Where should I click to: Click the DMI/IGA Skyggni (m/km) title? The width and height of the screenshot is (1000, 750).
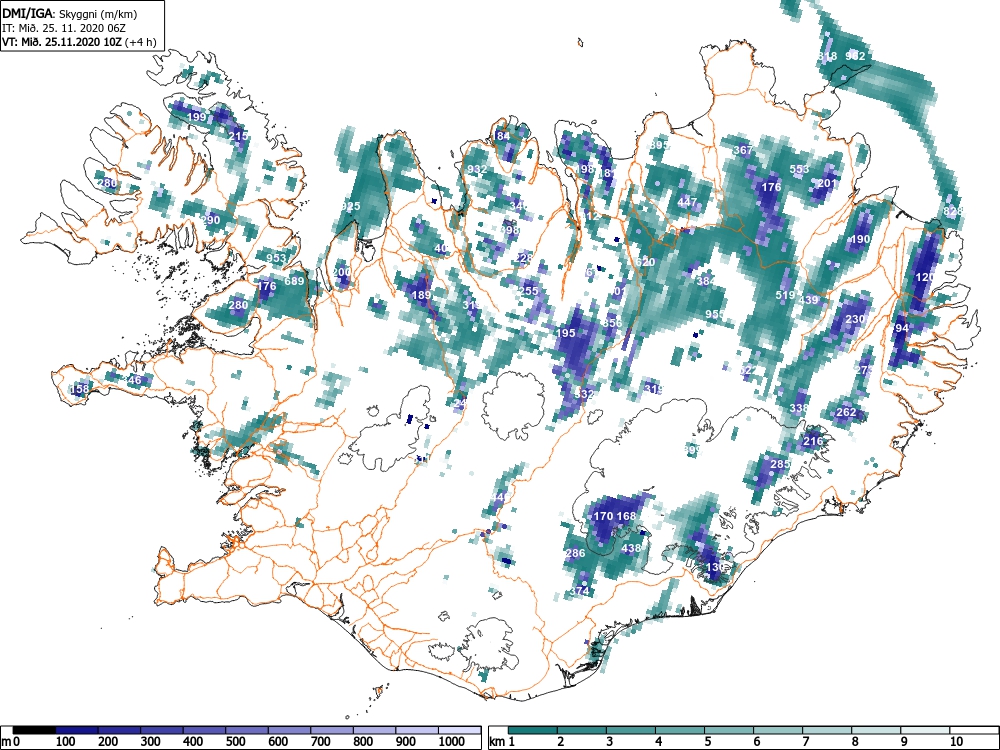coord(69,13)
